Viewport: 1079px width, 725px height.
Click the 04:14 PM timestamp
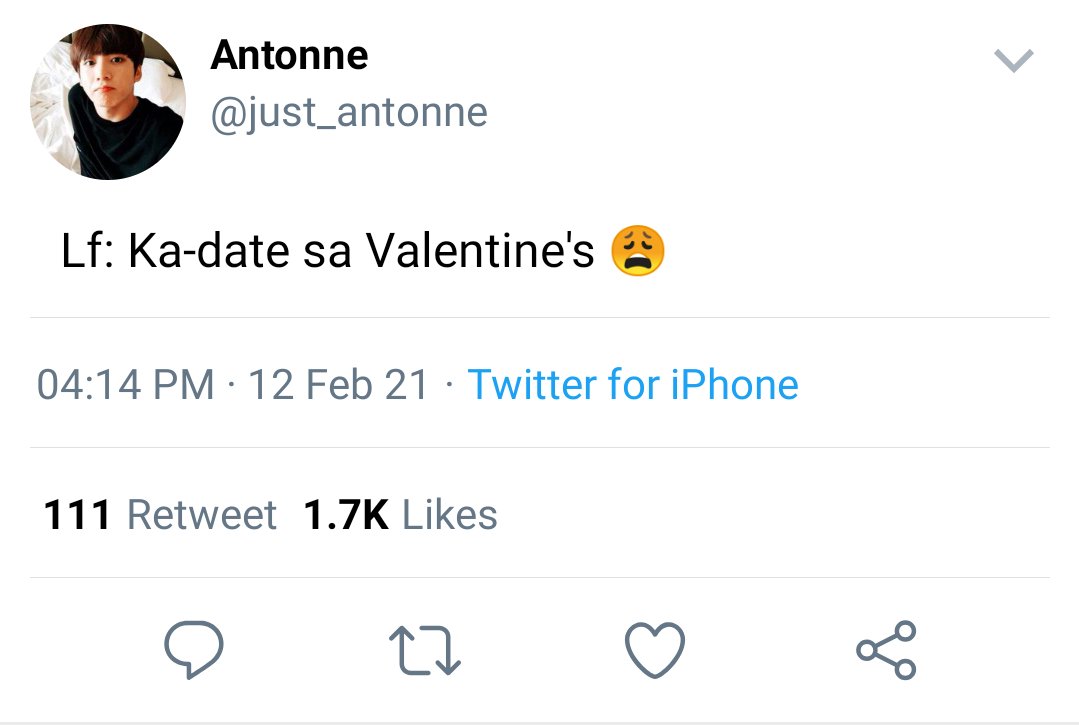pos(125,385)
